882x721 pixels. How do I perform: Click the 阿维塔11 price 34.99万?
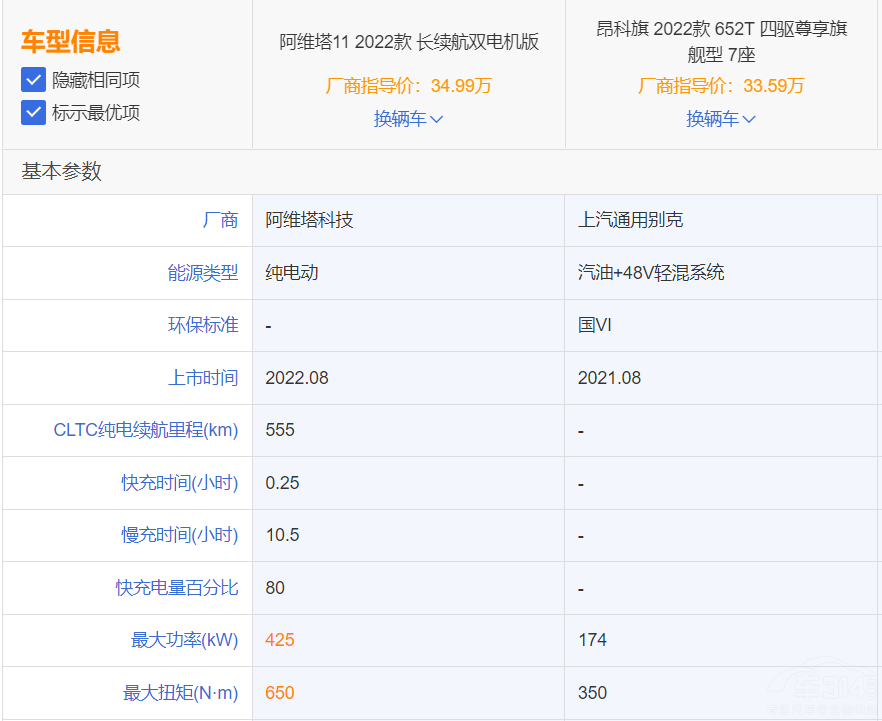[x=461, y=86]
